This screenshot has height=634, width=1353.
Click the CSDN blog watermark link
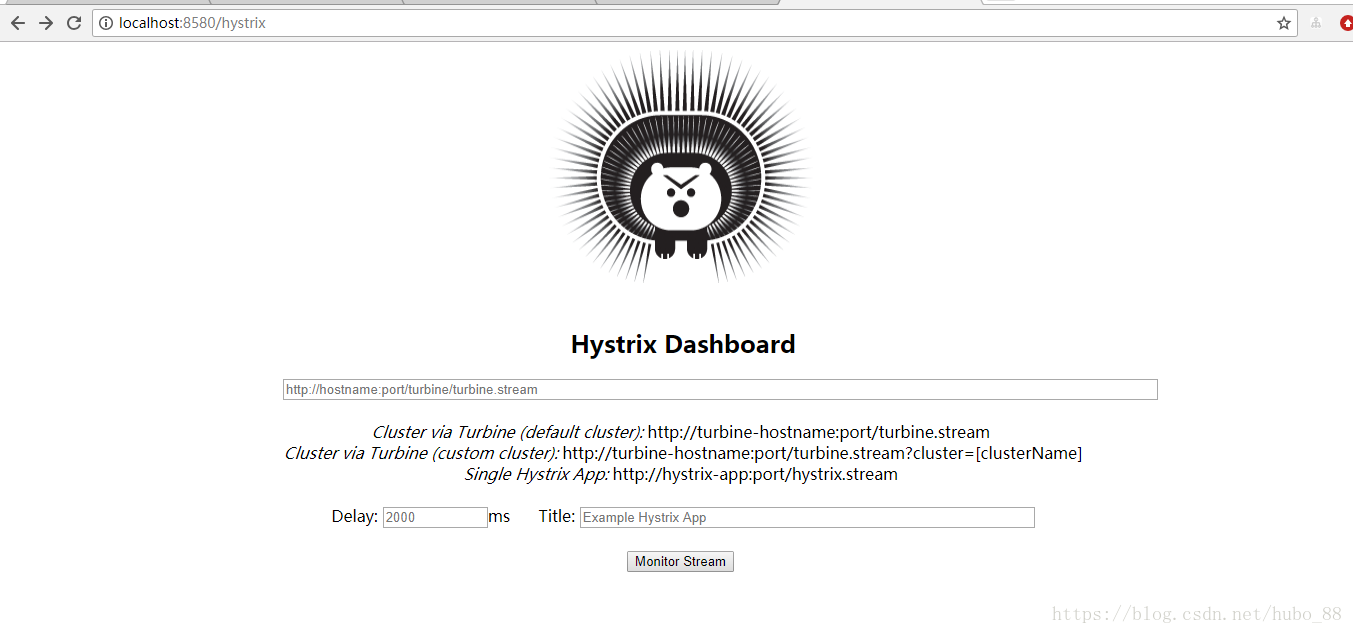pyautogui.click(x=1197, y=612)
